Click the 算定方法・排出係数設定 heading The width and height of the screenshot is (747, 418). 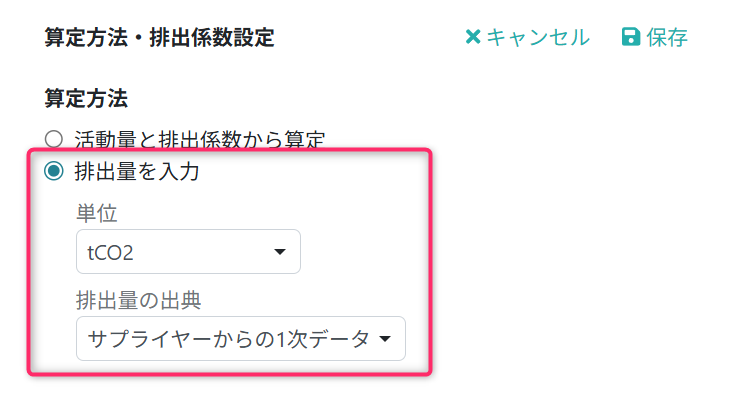click(160, 38)
